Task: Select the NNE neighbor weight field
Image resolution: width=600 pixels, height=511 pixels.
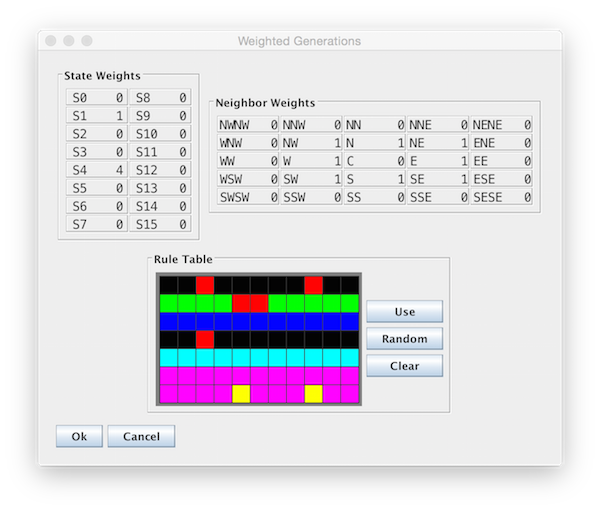Action: click(x=438, y=124)
